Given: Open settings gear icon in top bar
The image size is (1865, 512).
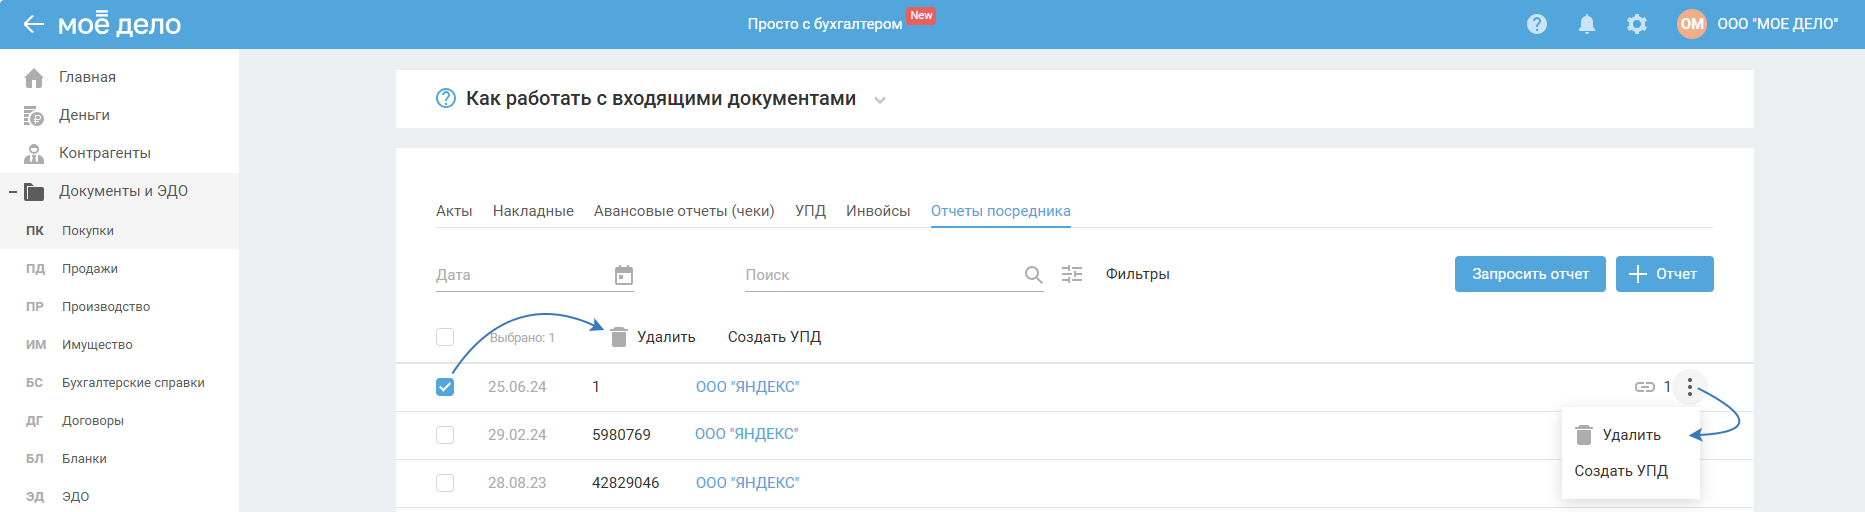Looking at the screenshot, I should 1637,24.
